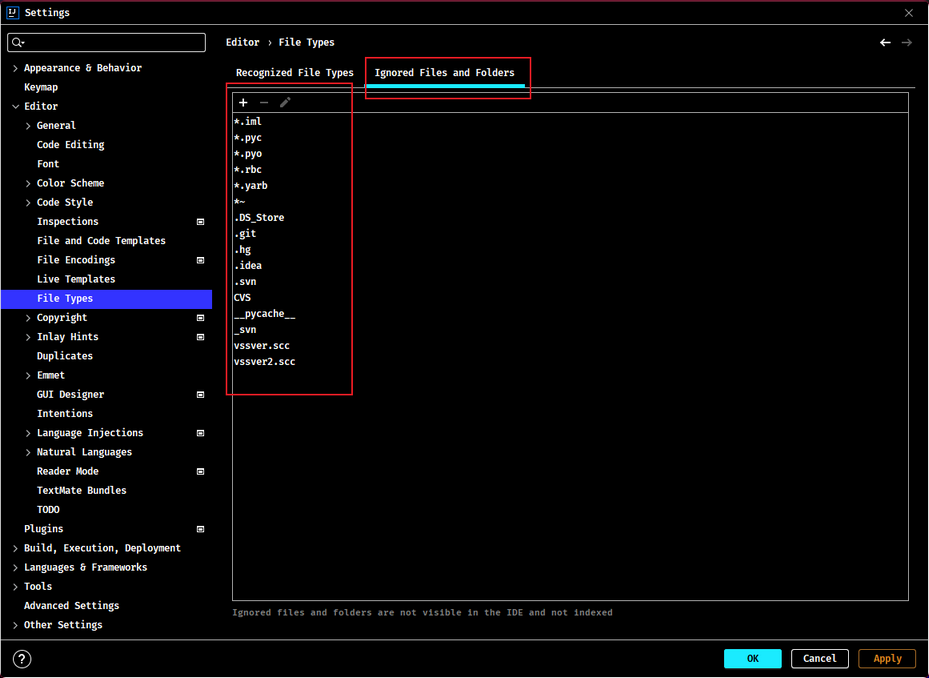
Task: Click the search magnifier icon in settings
Action: [x=17, y=42]
